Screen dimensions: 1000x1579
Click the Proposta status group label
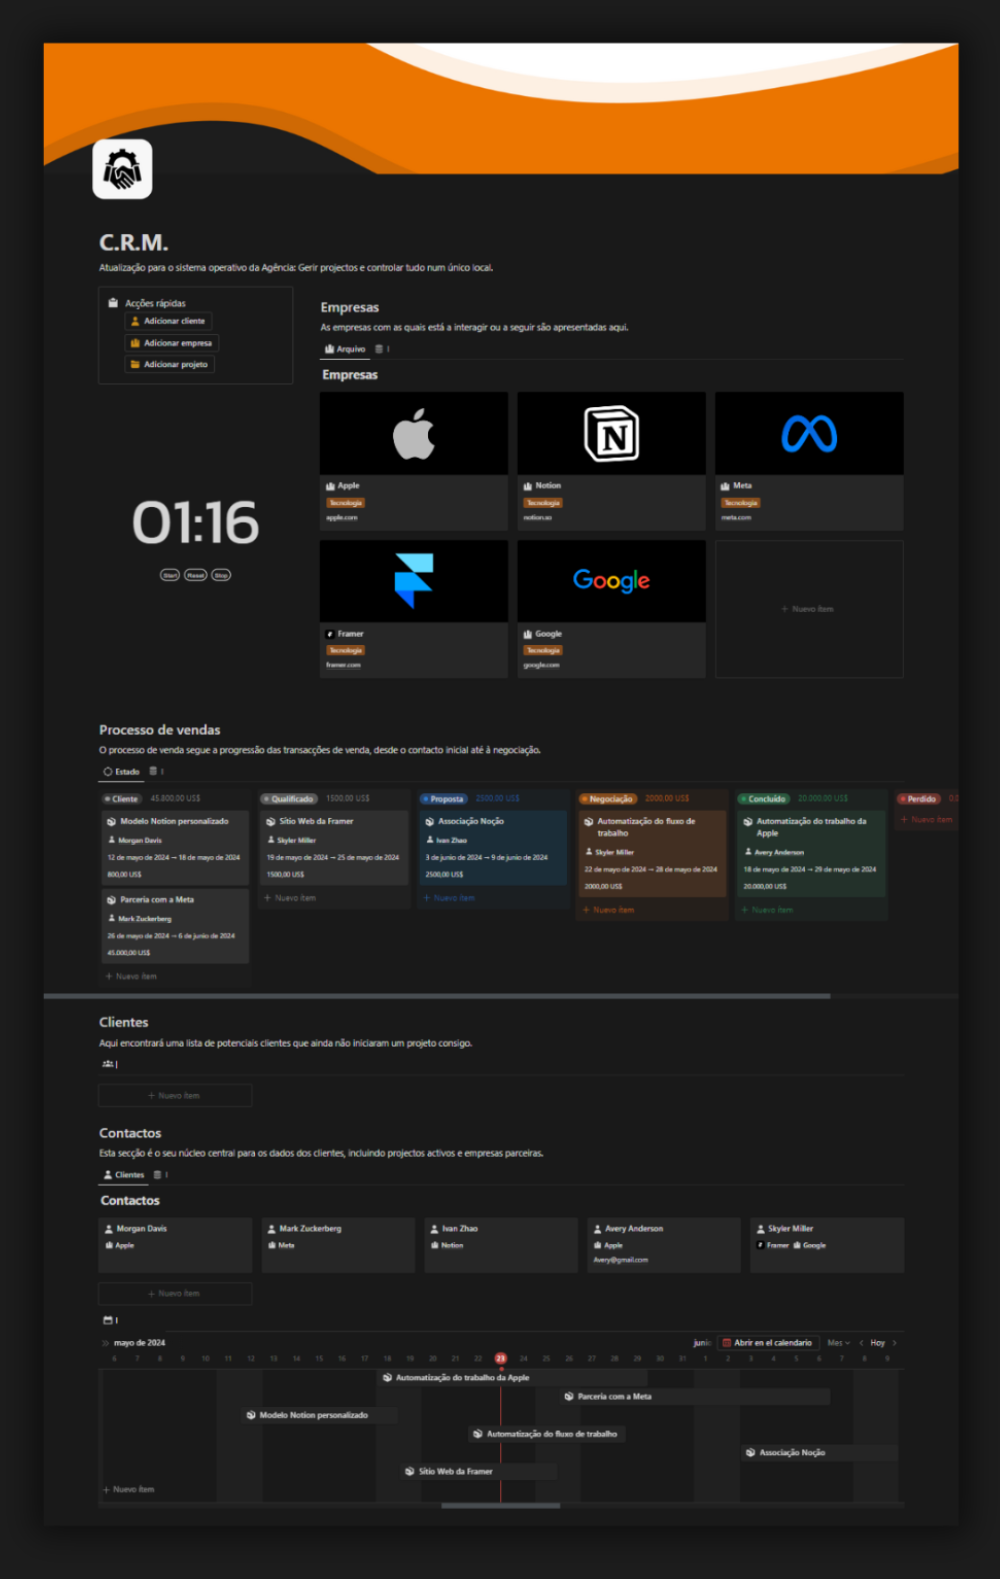coord(444,798)
